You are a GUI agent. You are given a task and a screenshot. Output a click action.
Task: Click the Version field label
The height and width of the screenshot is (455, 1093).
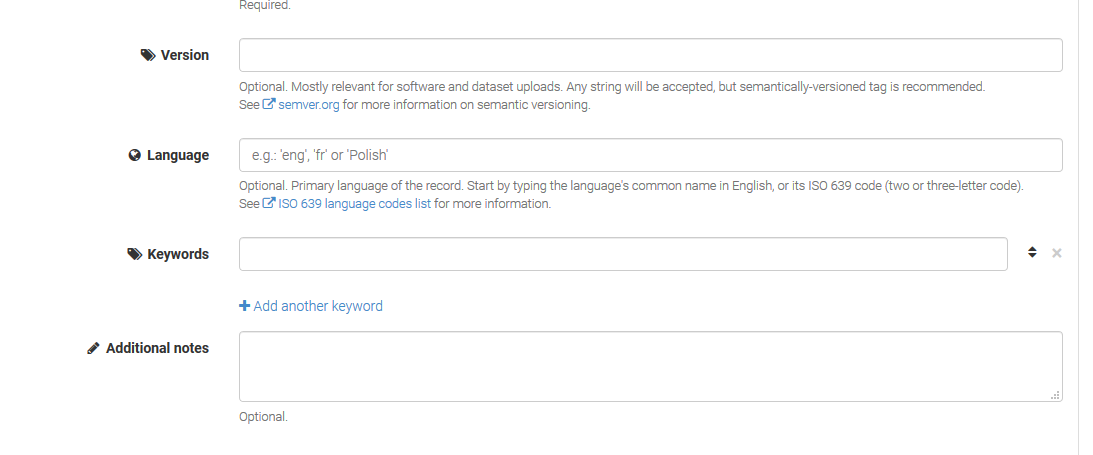(185, 55)
